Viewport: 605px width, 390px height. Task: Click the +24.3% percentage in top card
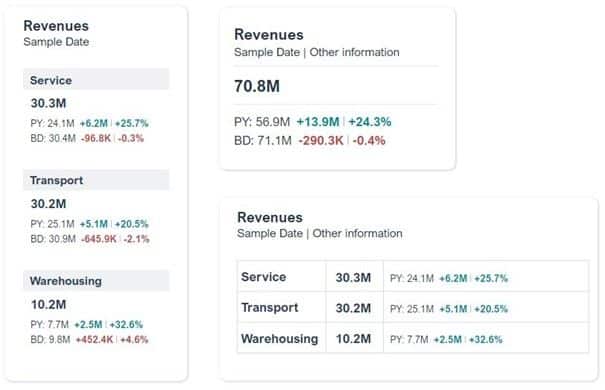[370, 122]
